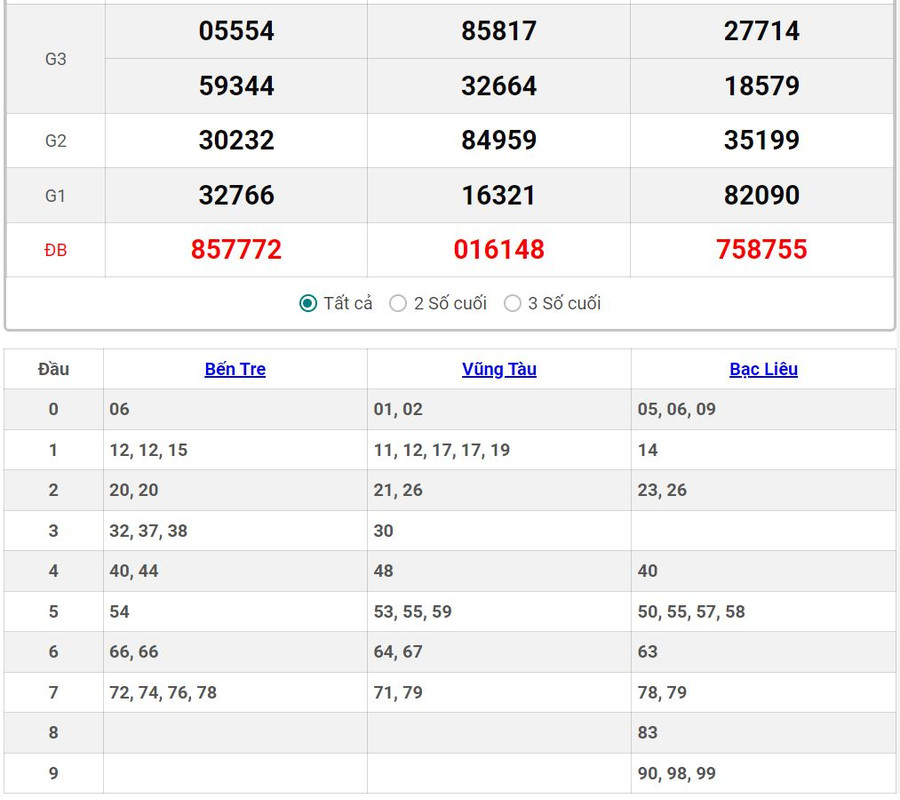Select the cell "72, 74, 76, 78"
Screen dimensions: 900x800
point(163,692)
